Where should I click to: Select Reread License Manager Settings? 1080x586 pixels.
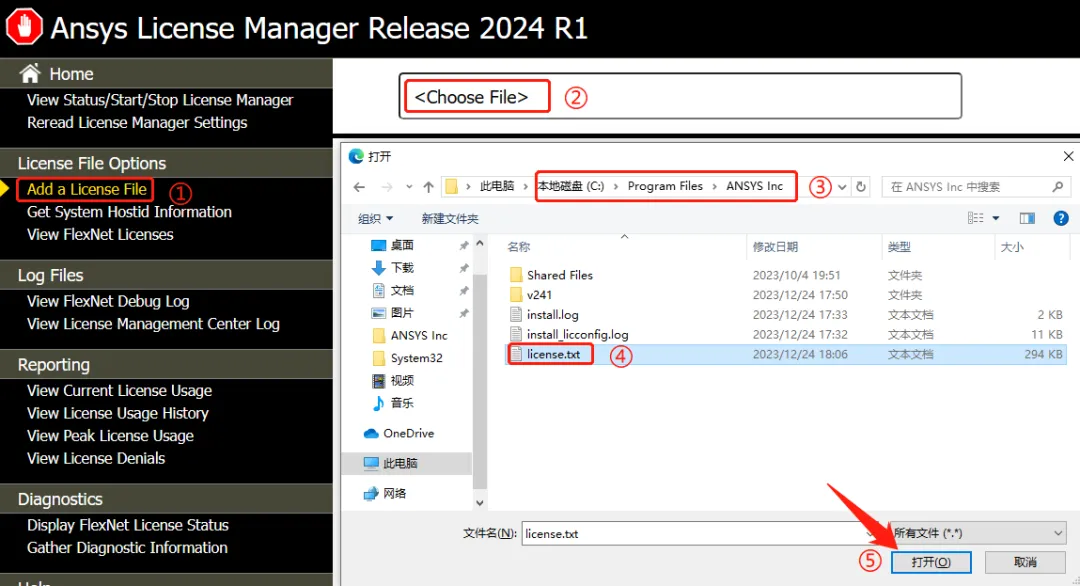click(x=137, y=123)
